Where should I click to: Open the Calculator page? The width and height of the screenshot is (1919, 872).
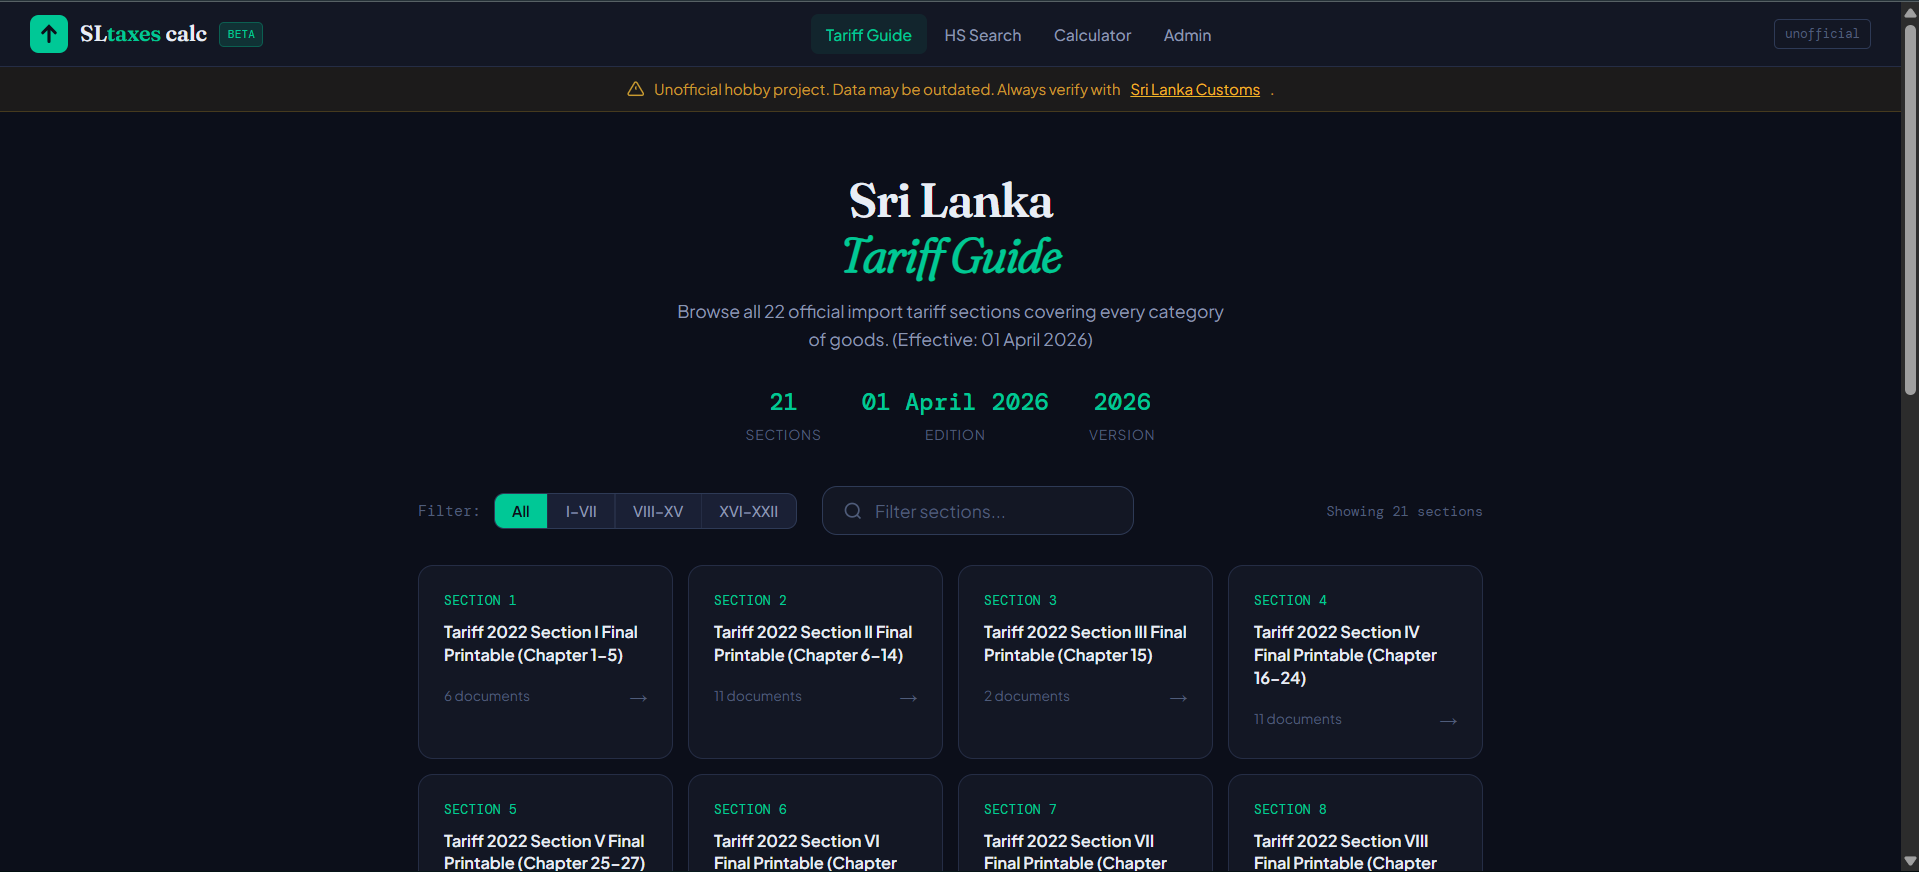click(x=1092, y=35)
